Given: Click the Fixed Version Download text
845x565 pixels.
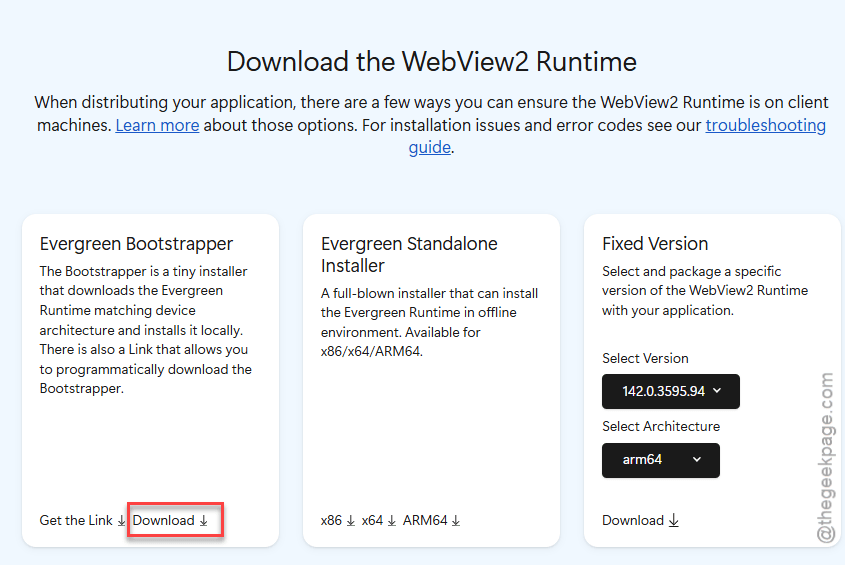Looking at the screenshot, I should (x=633, y=521).
